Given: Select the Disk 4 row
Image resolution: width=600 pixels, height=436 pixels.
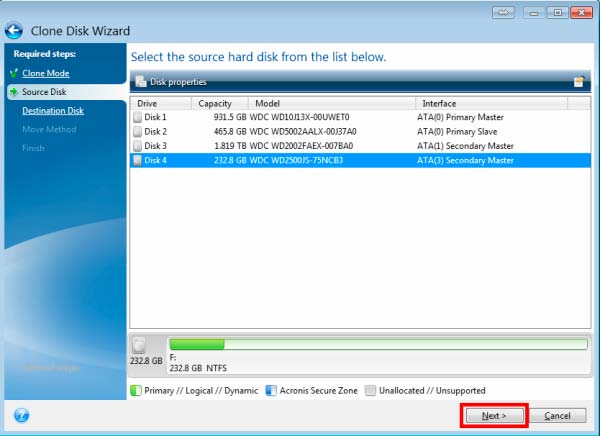Looking at the screenshot, I should (x=360, y=160).
